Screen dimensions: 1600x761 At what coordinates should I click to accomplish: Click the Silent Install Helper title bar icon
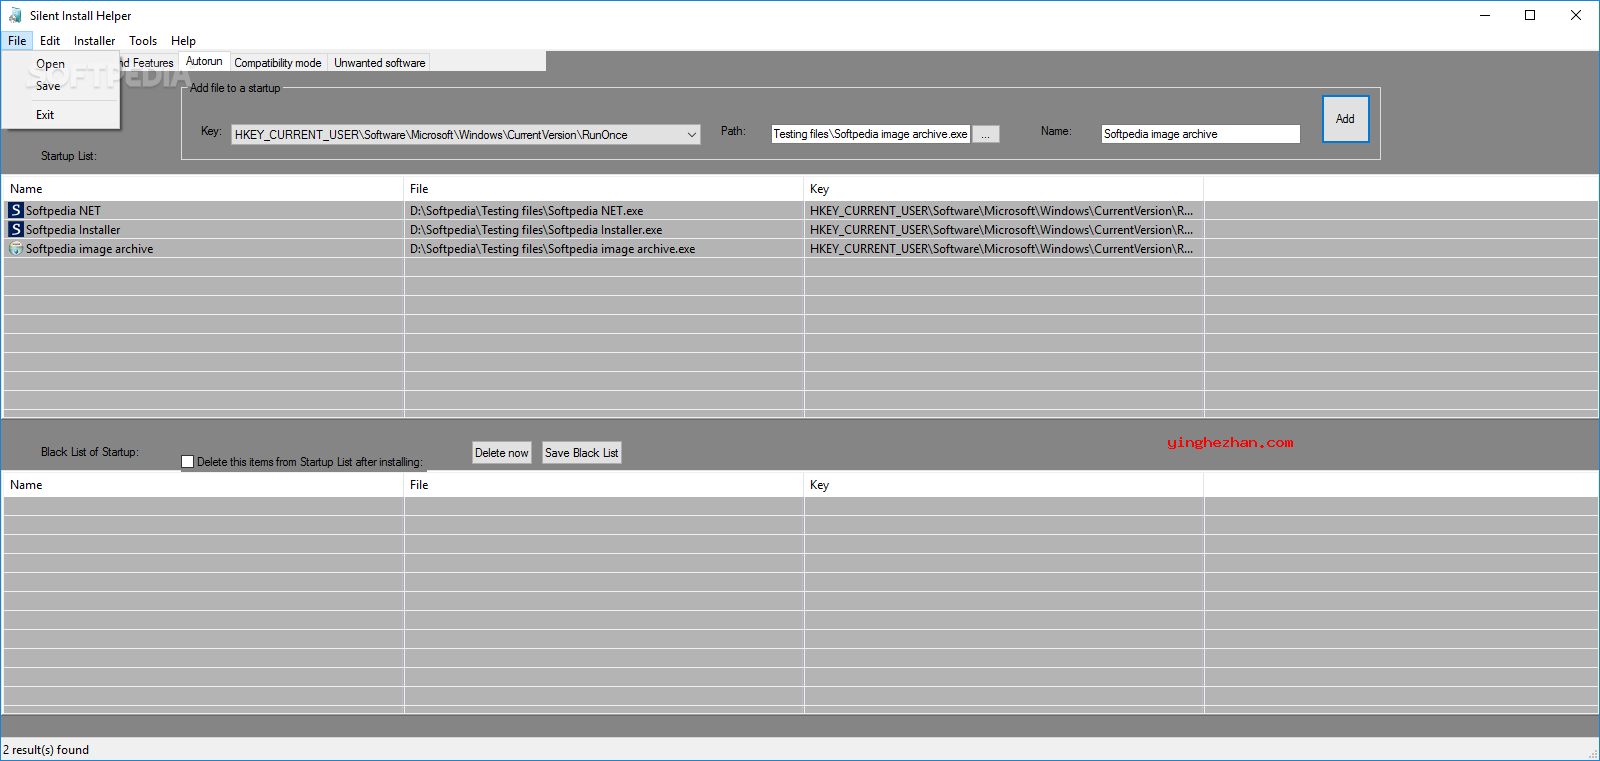(15, 15)
